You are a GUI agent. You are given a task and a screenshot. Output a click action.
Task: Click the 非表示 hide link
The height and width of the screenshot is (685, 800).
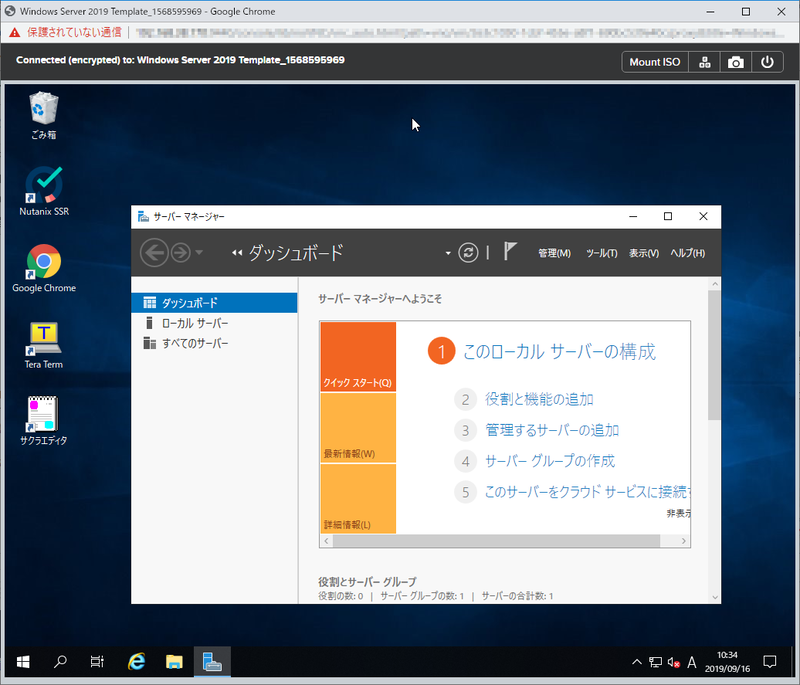(x=678, y=513)
